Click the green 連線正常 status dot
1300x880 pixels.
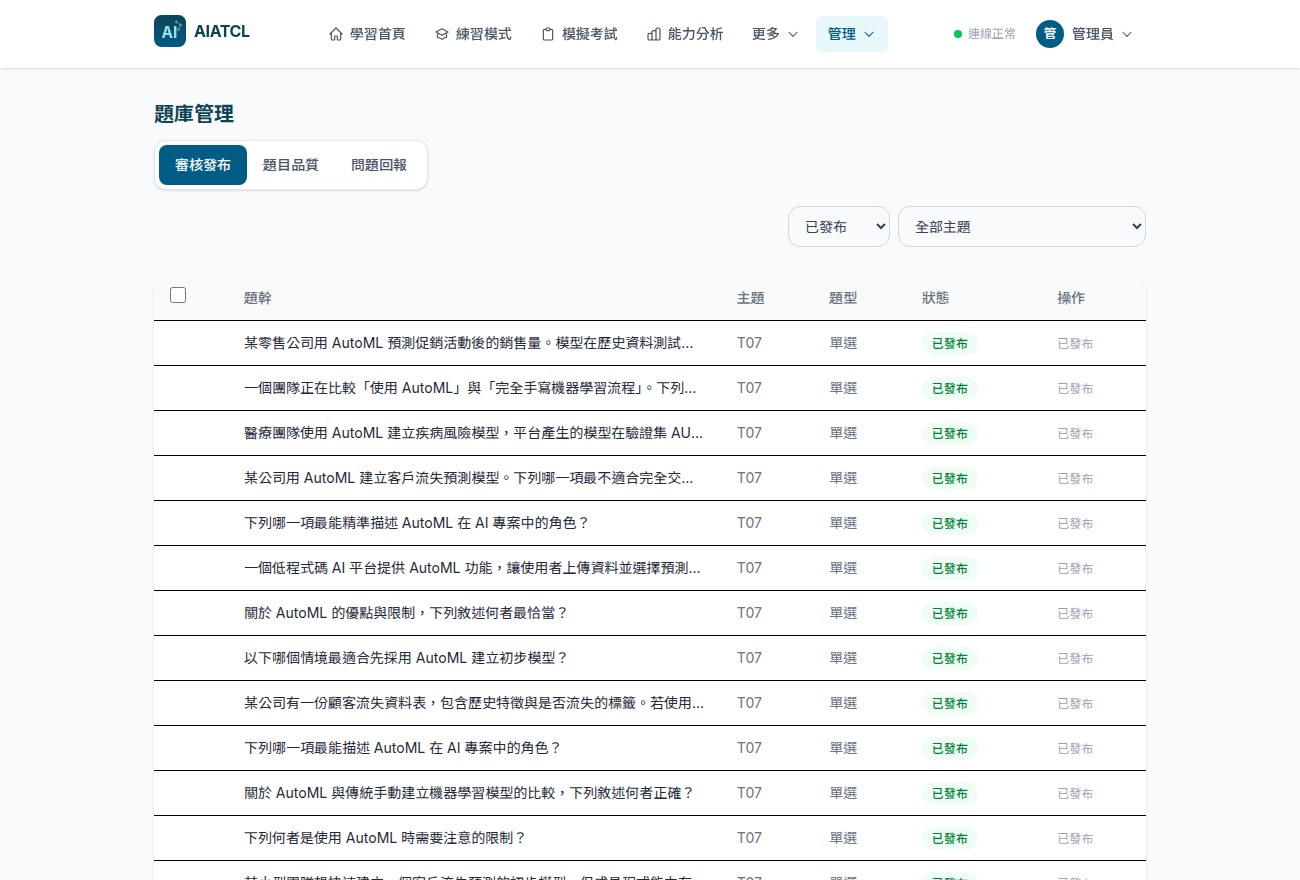coord(958,34)
